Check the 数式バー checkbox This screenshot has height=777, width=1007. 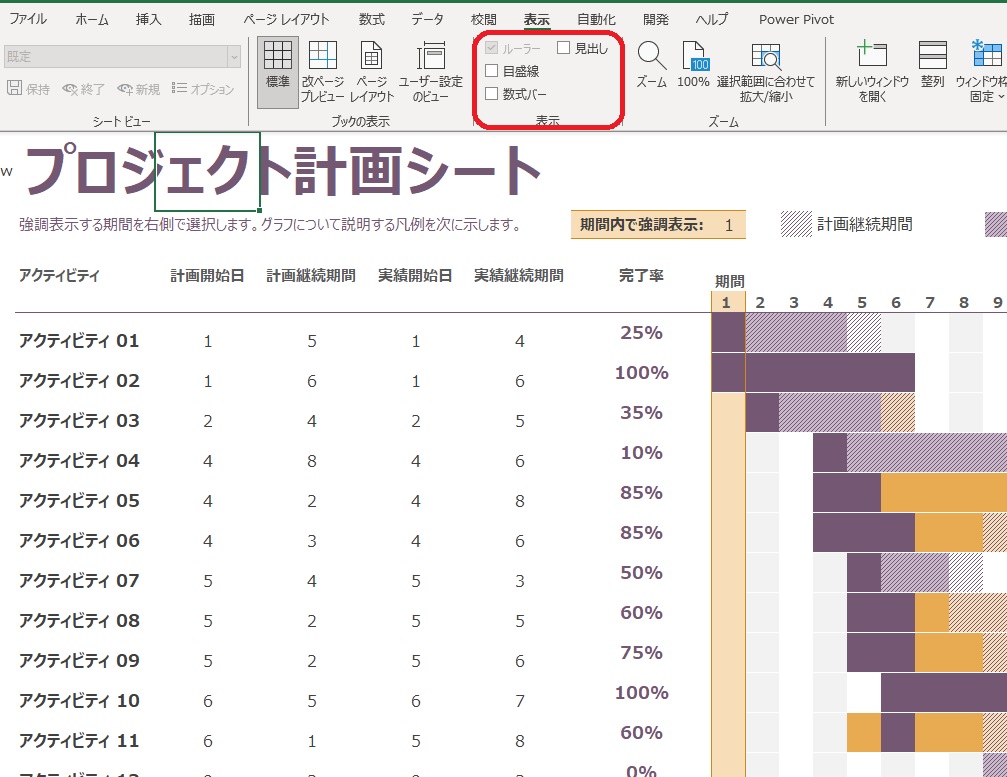coord(492,94)
